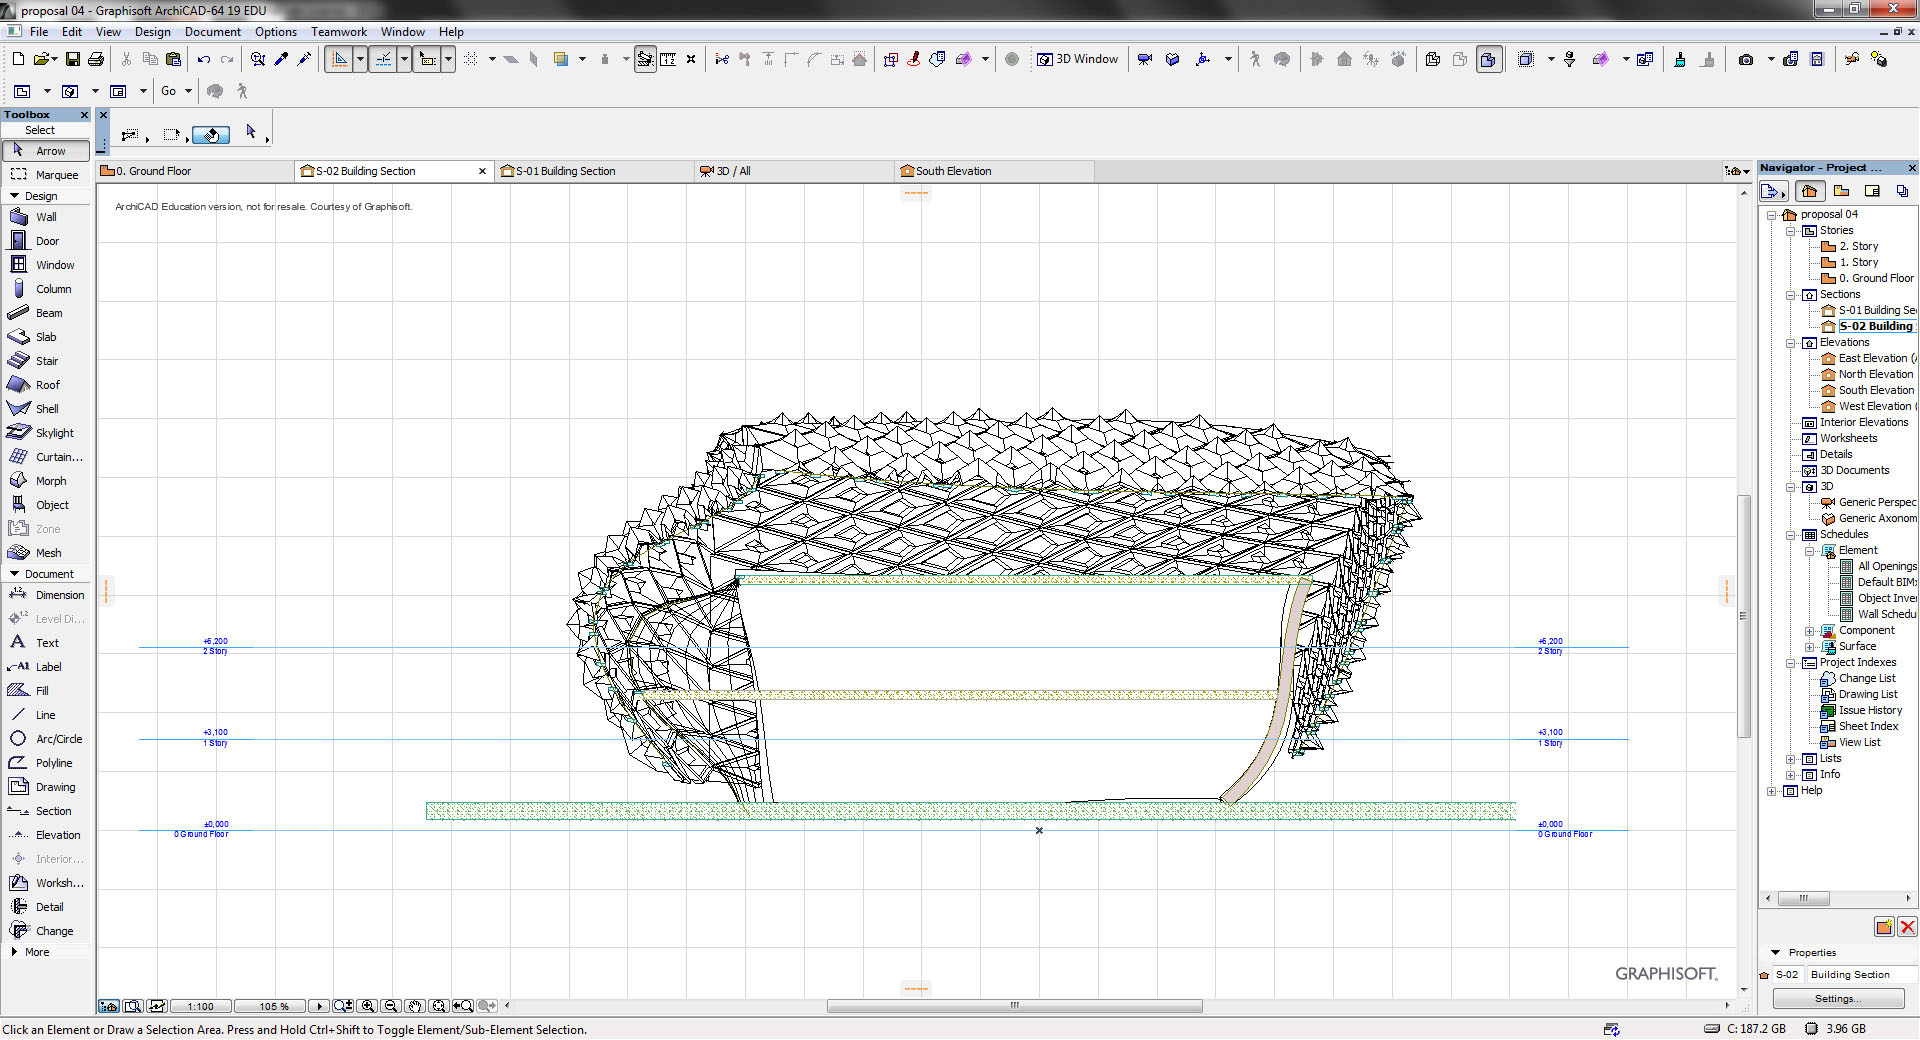Viewport: 1920px width, 1040px height.
Task: Open the 3D Window button
Action: coord(1078,60)
